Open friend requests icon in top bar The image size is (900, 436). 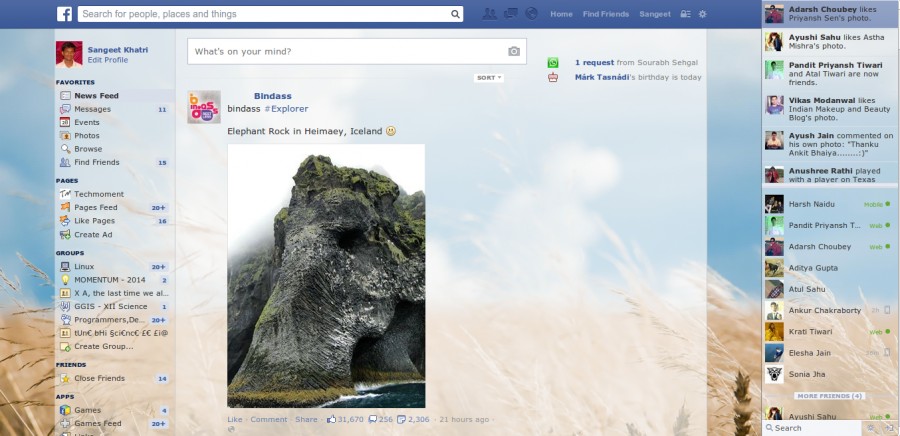490,14
